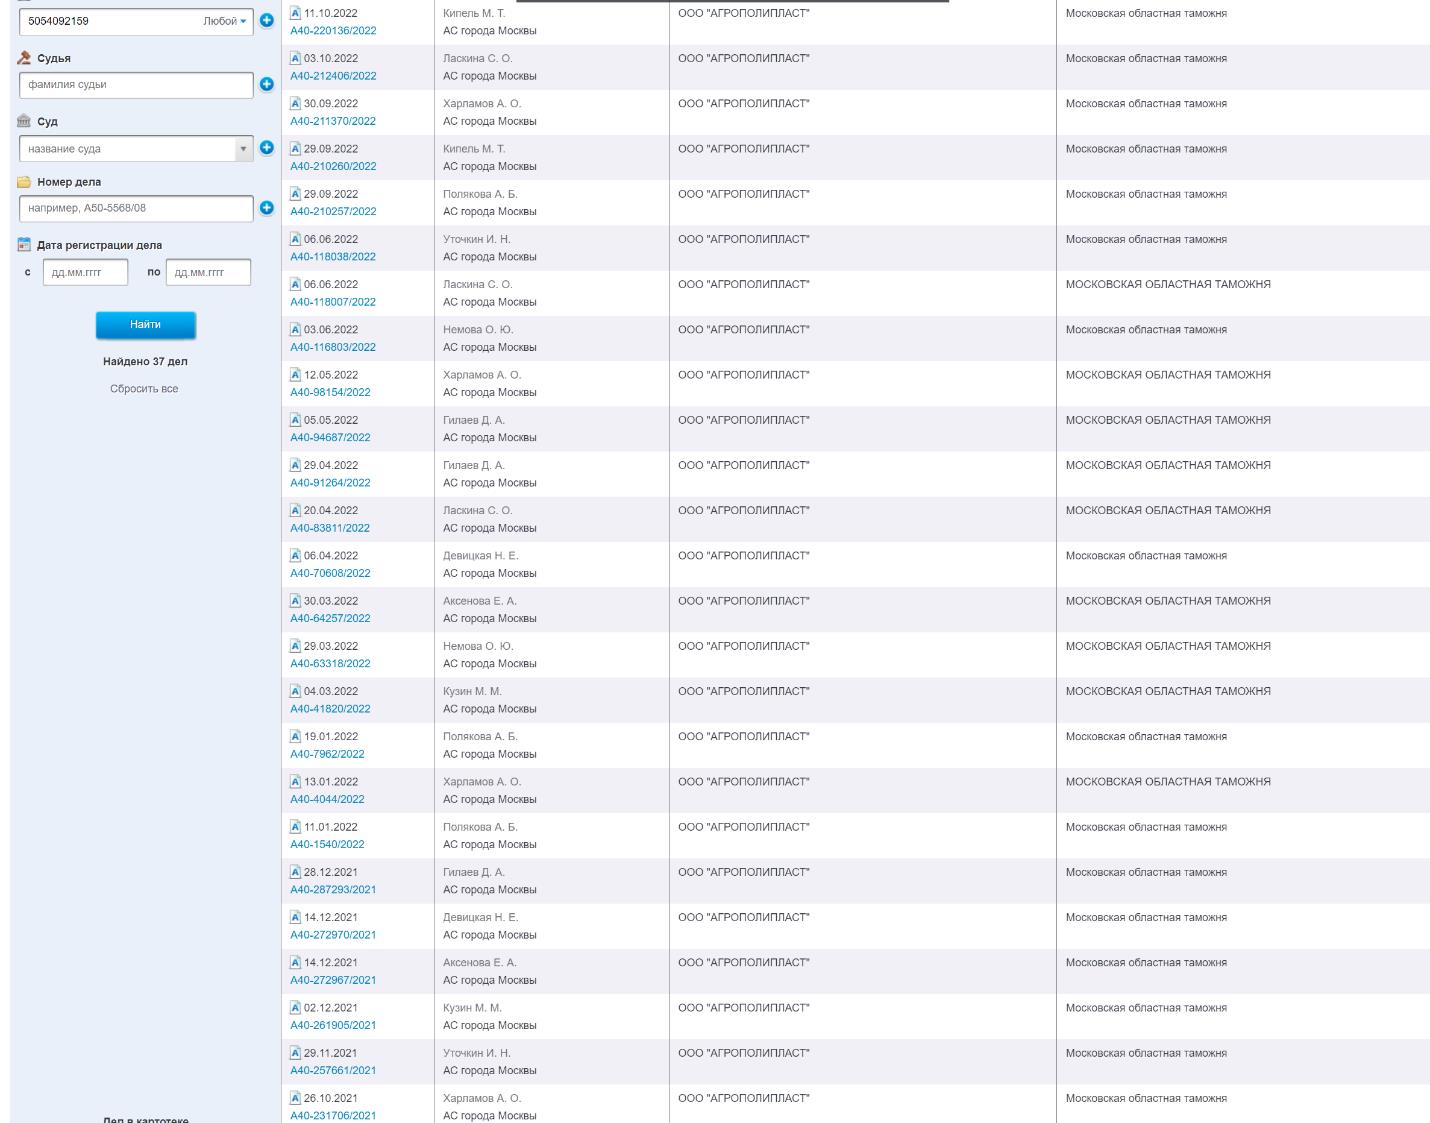
Task: Click judge name Девицкая Н. Е. dated 06.04.2022
Action: coord(481,555)
